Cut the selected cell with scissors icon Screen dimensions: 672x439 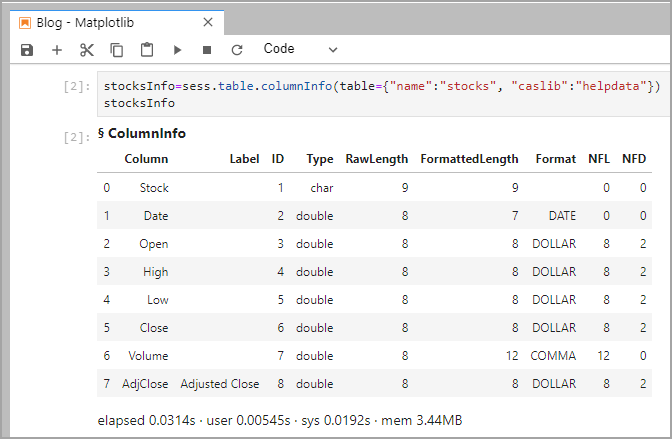tap(87, 49)
